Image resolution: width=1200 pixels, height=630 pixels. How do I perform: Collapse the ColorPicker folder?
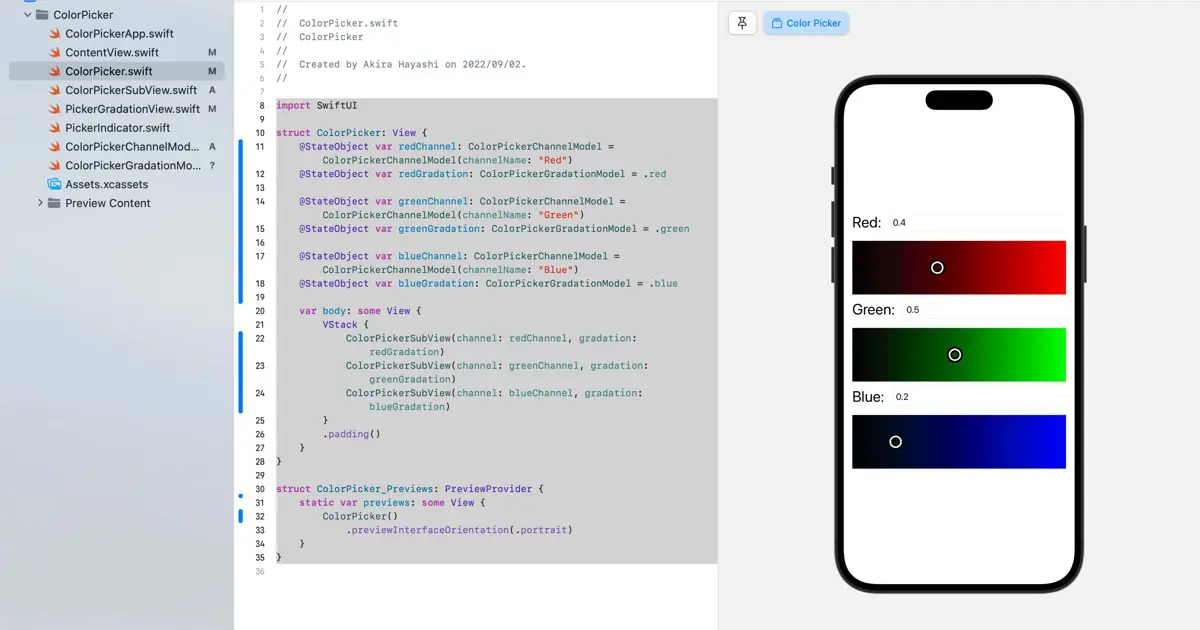(x=28, y=15)
